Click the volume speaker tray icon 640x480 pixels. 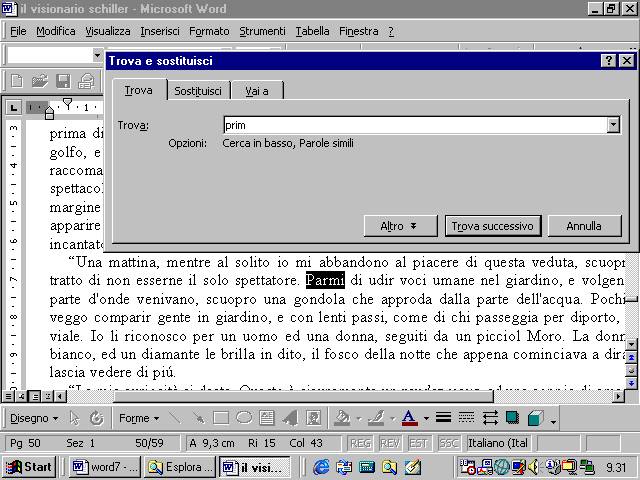(533, 467)
